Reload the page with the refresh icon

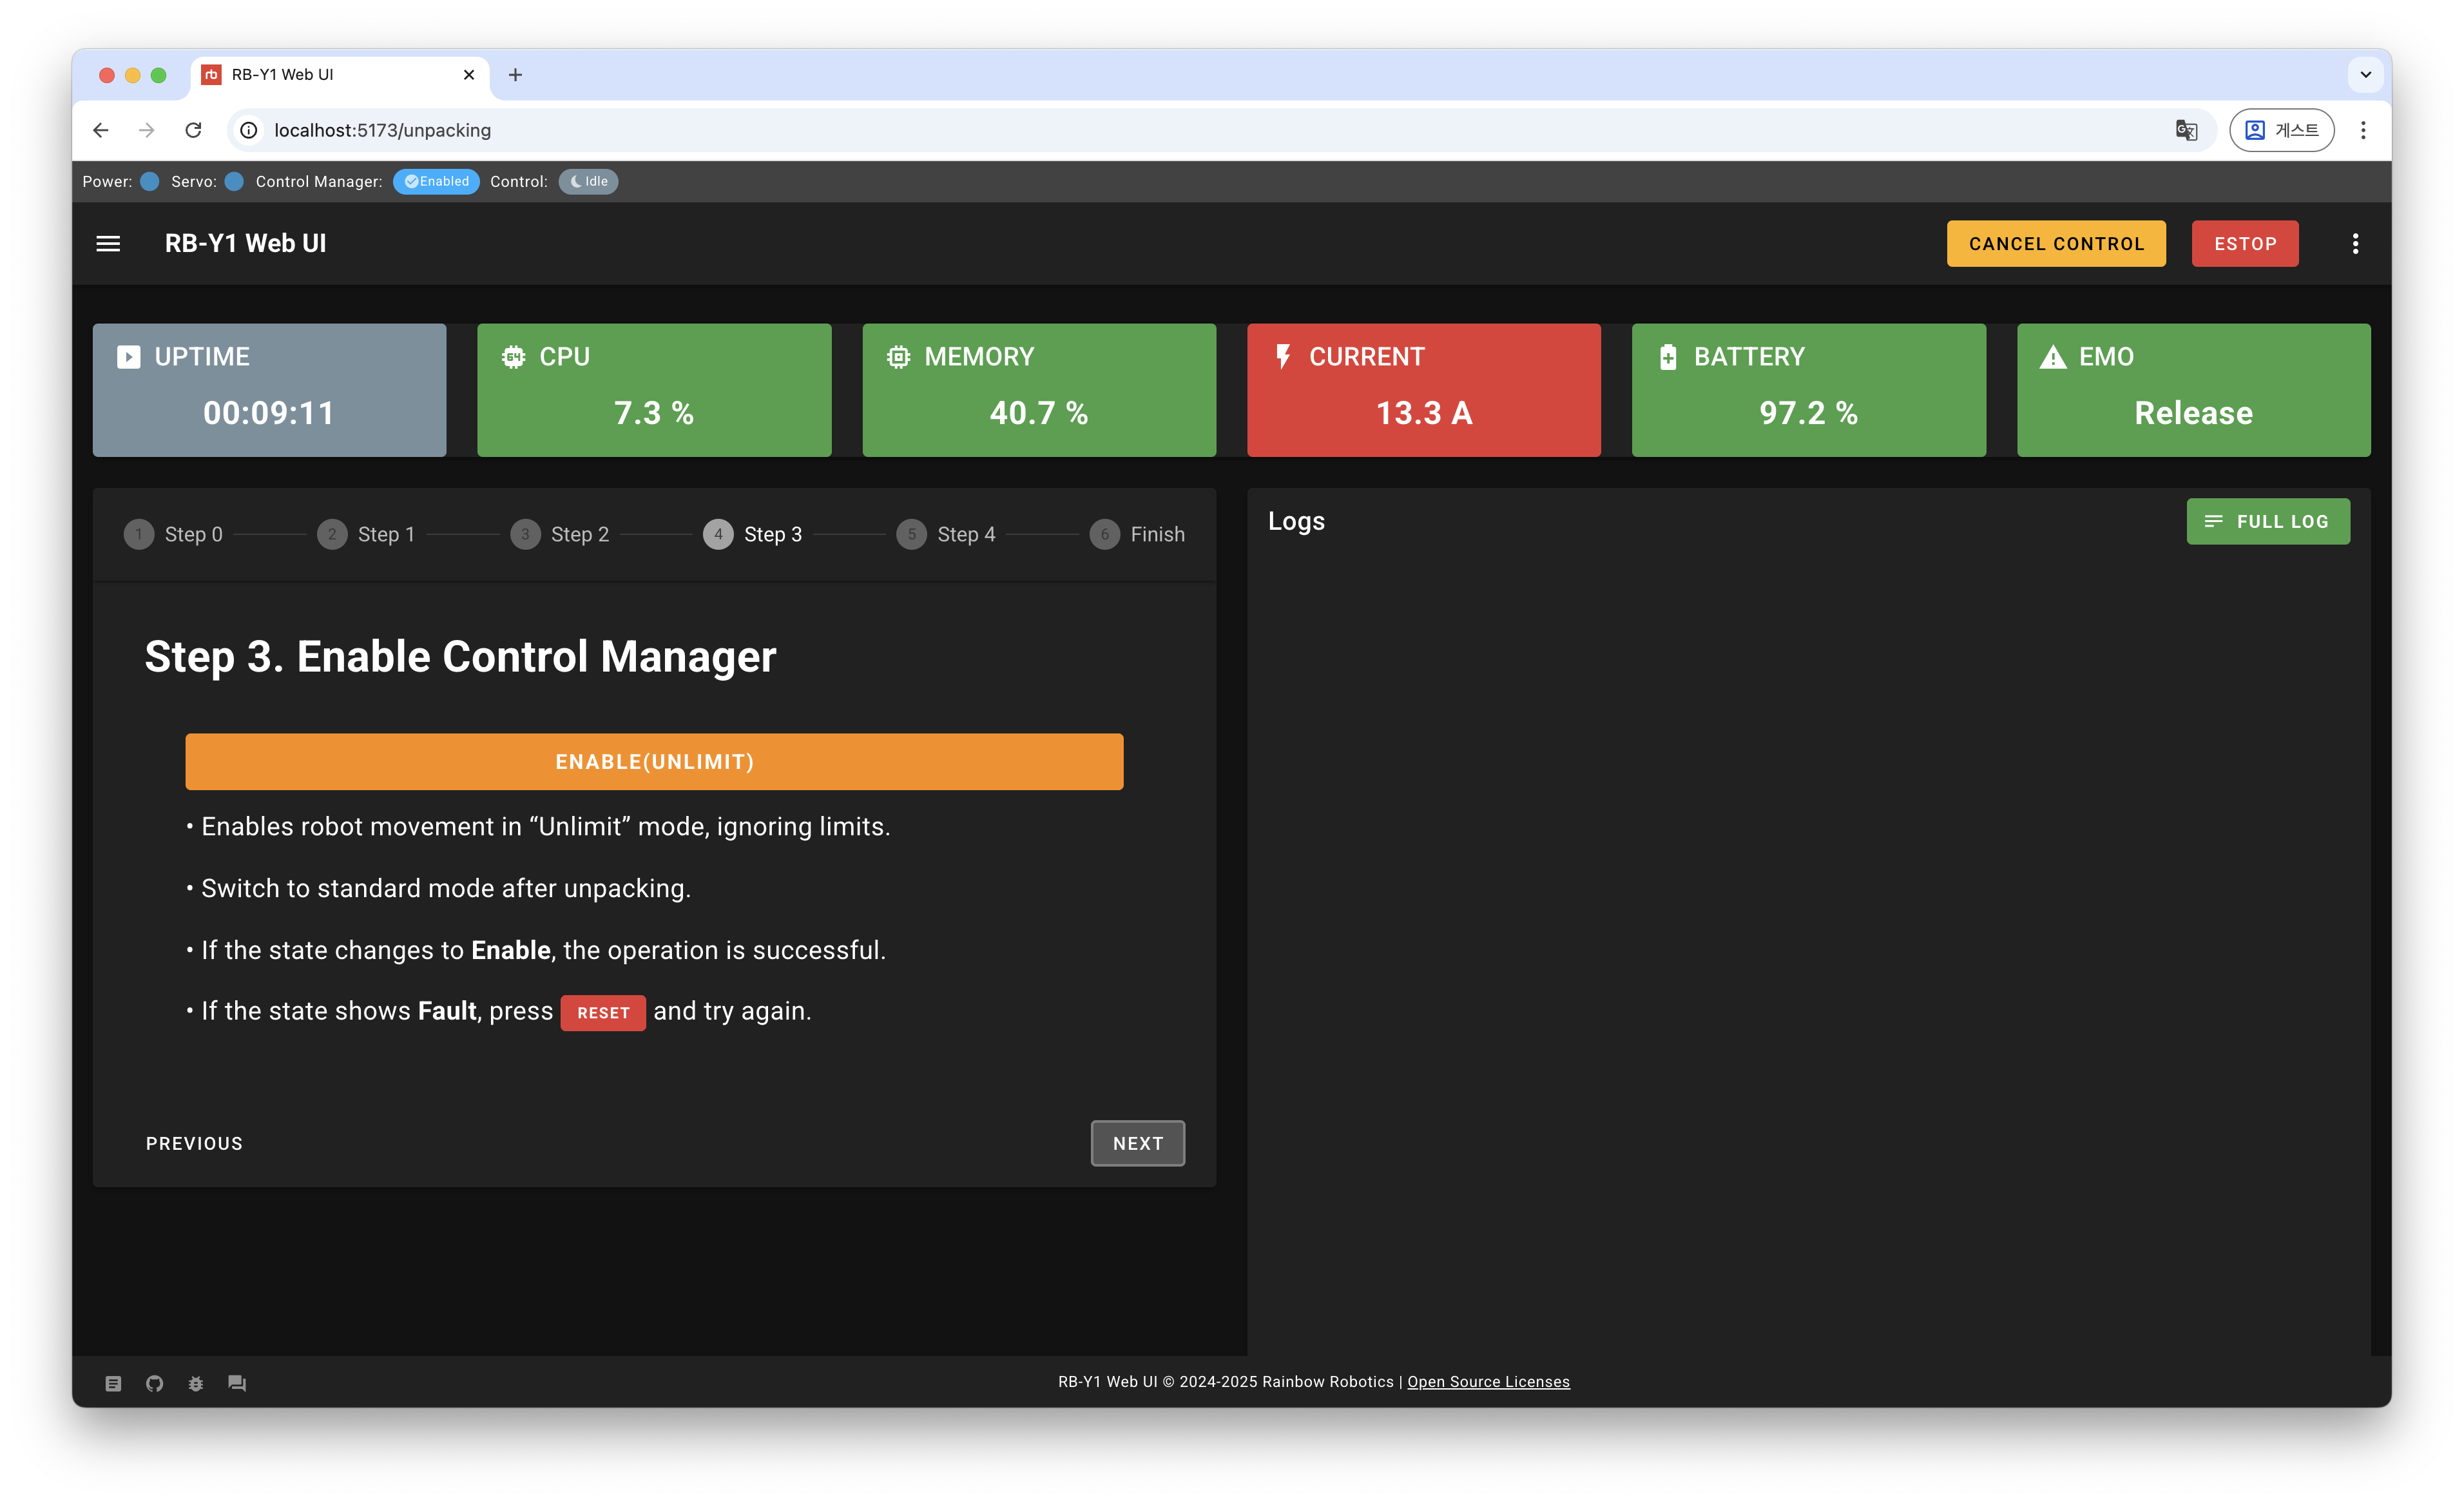(x=194, y=130)
